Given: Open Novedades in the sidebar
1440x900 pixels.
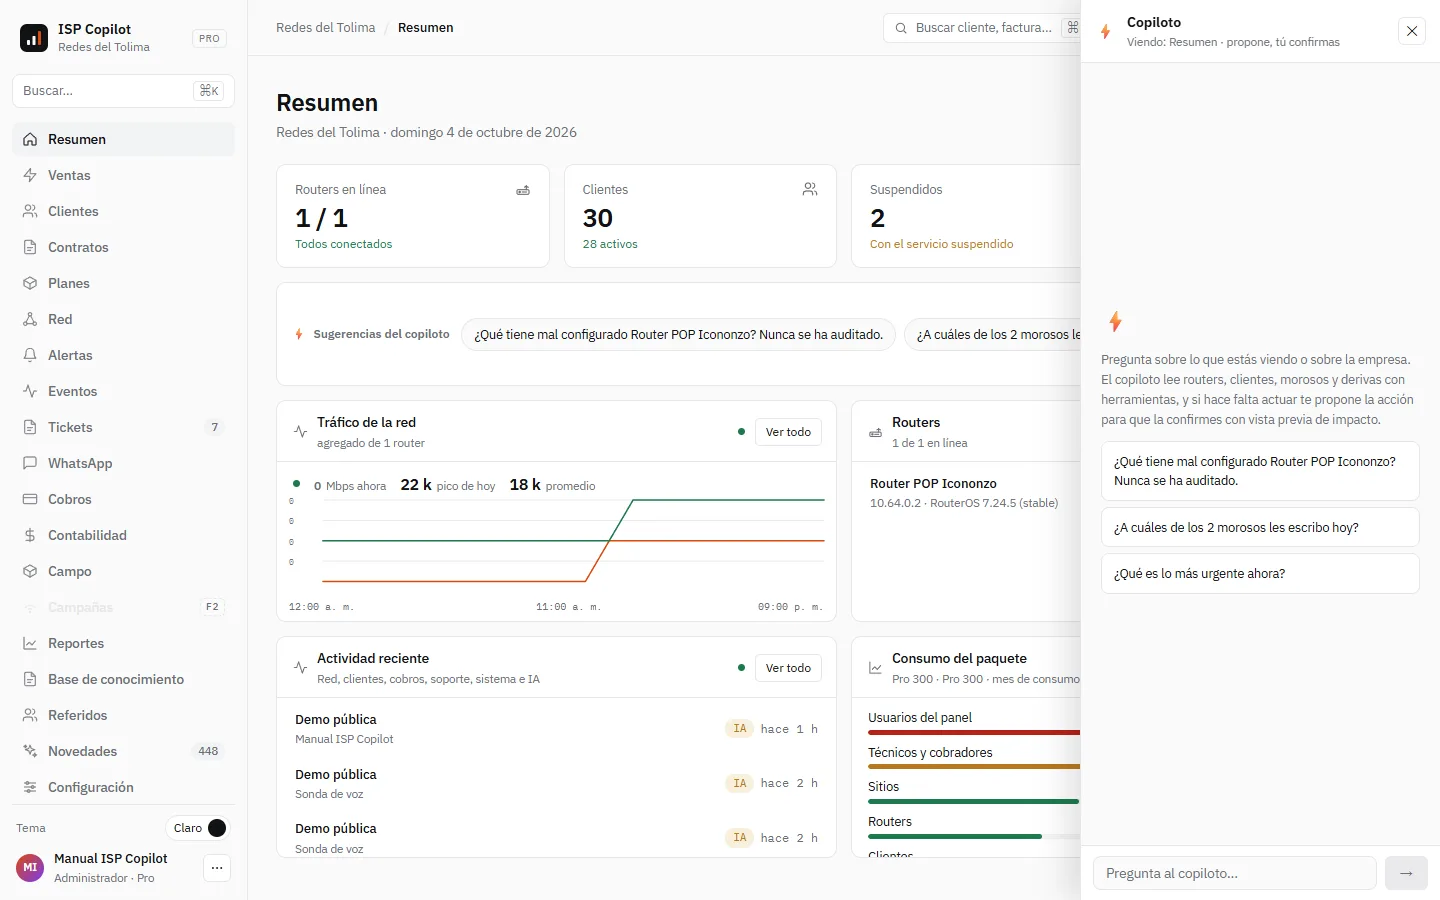Looking at the screenshot, I should click(x=123, y=751).
